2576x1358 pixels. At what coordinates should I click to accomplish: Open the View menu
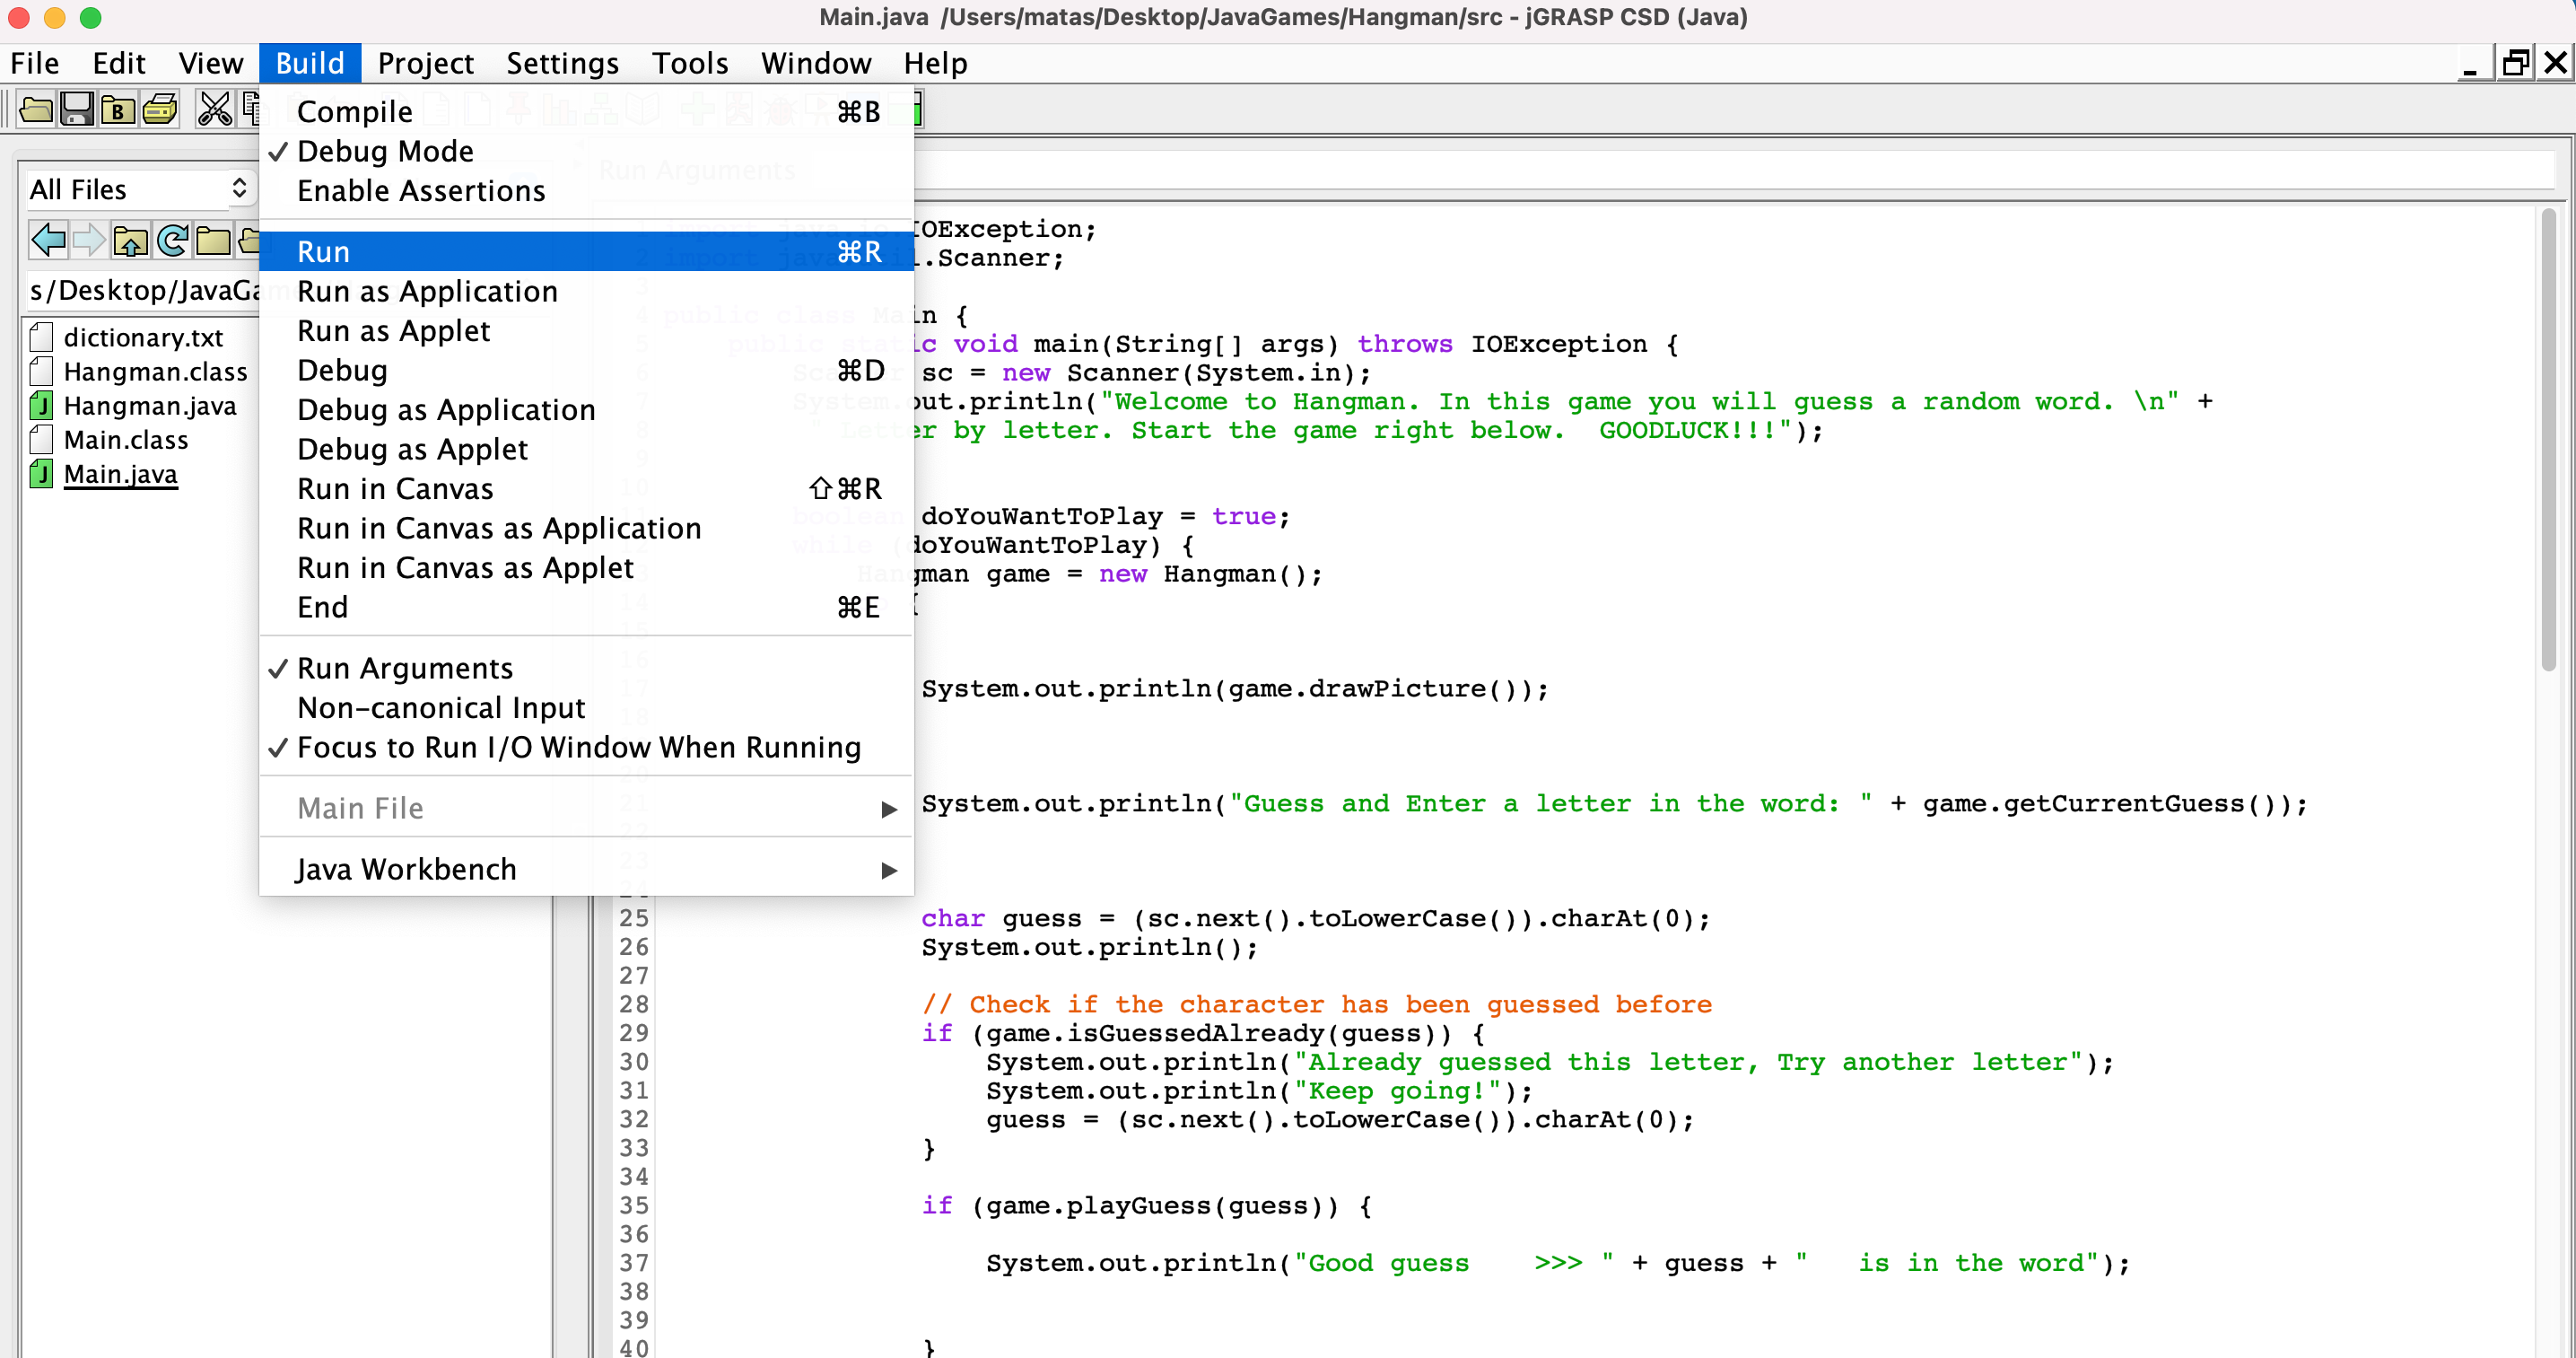click(x=211, y=63)
